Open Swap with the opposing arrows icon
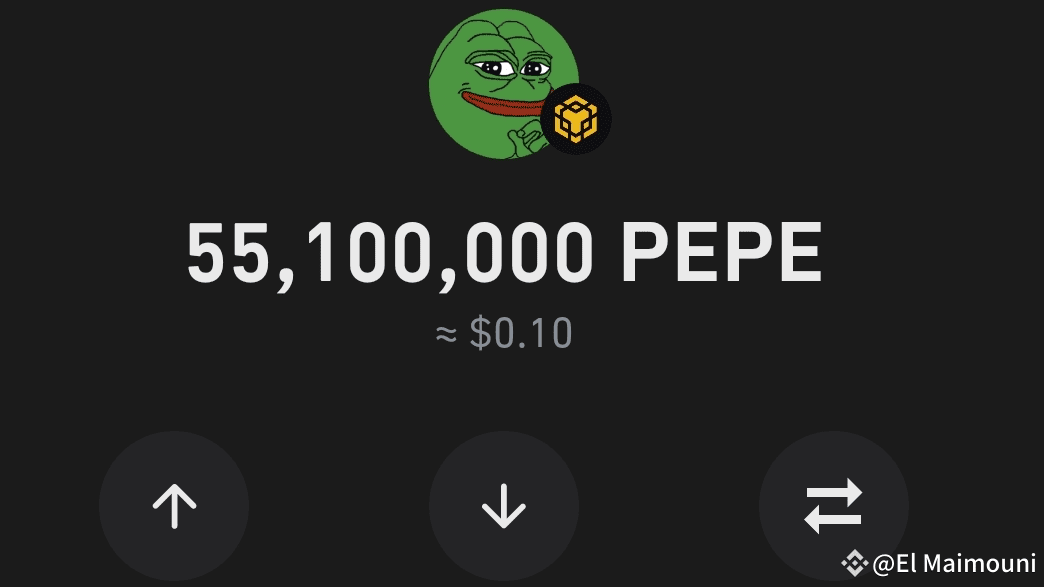The width and height of the screenshot is (1044, 587). pos(834,506)
